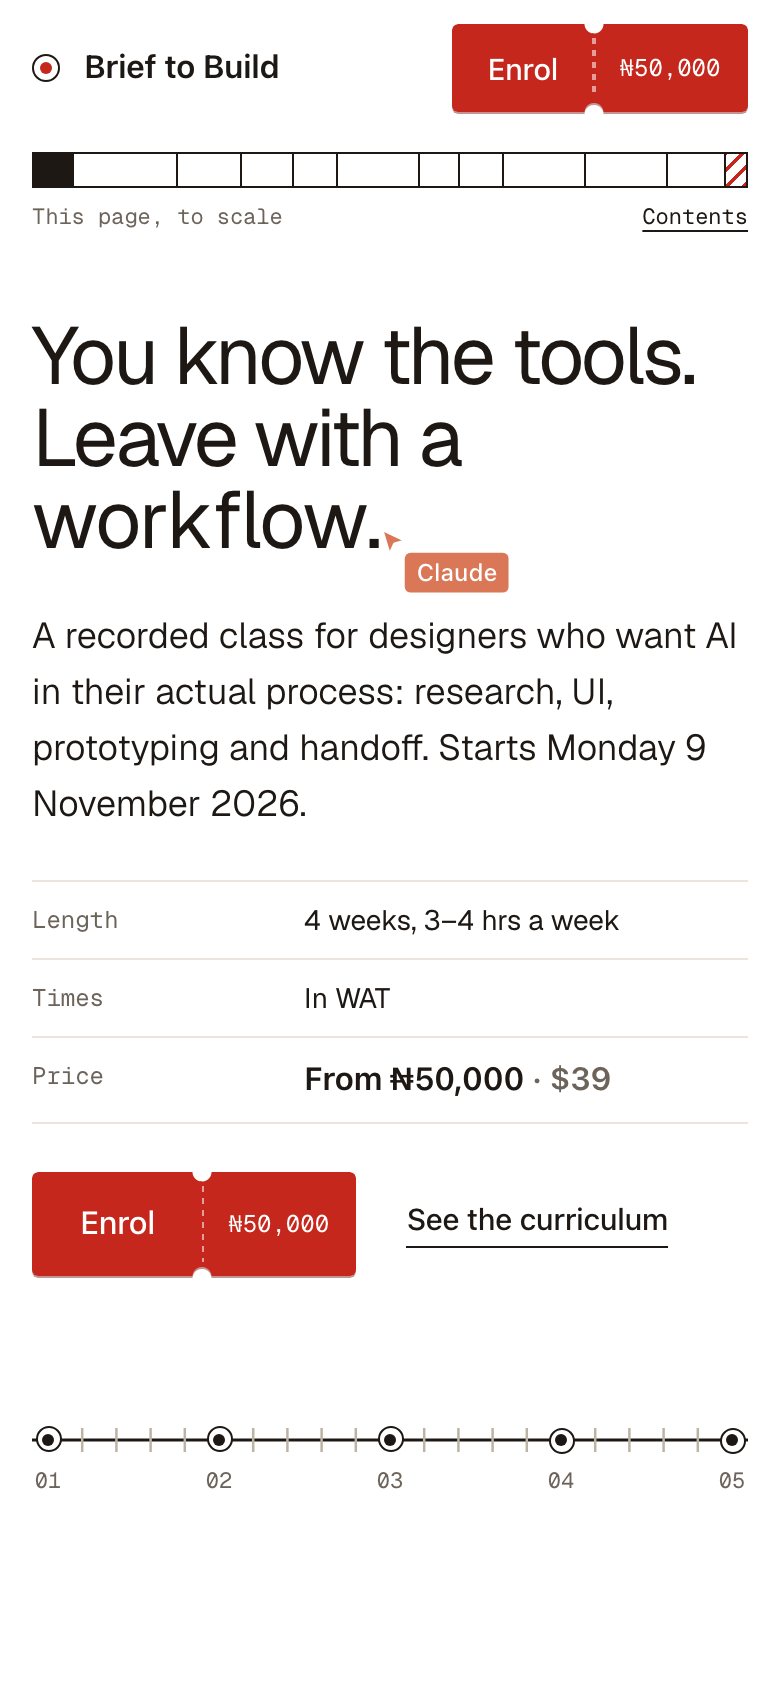Viewport: 780px width, 1688px height.
Task: Select the black filled segment of the page minimap
Action: (53, 170)
